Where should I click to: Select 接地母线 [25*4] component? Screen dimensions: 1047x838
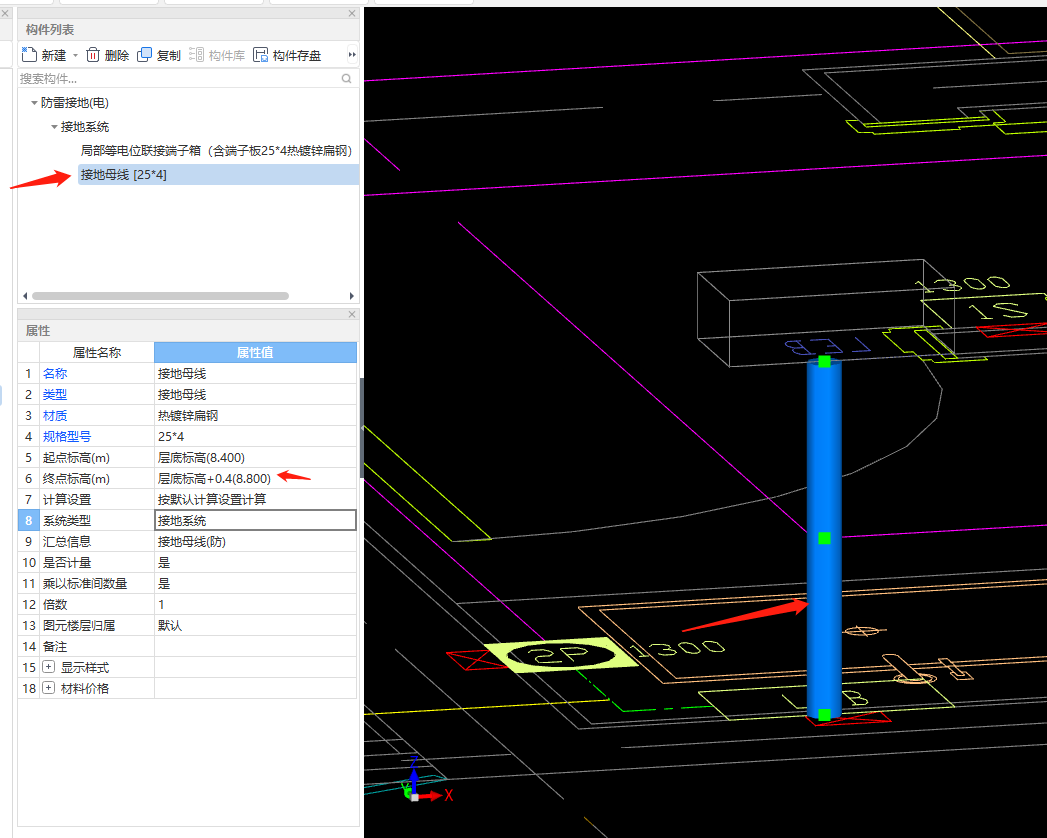click(x=218, y=175)
